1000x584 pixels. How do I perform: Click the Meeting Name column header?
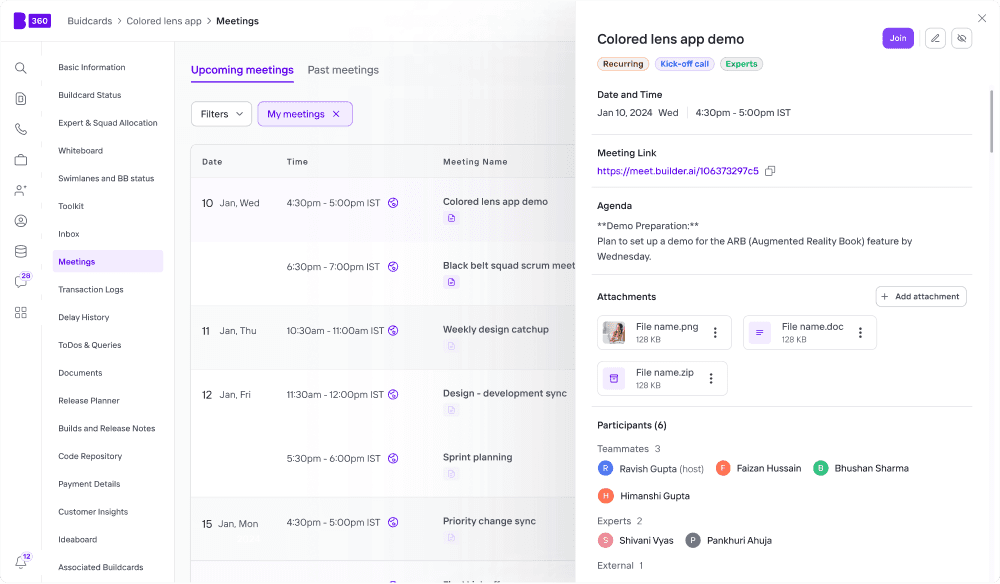click(475, 162)
